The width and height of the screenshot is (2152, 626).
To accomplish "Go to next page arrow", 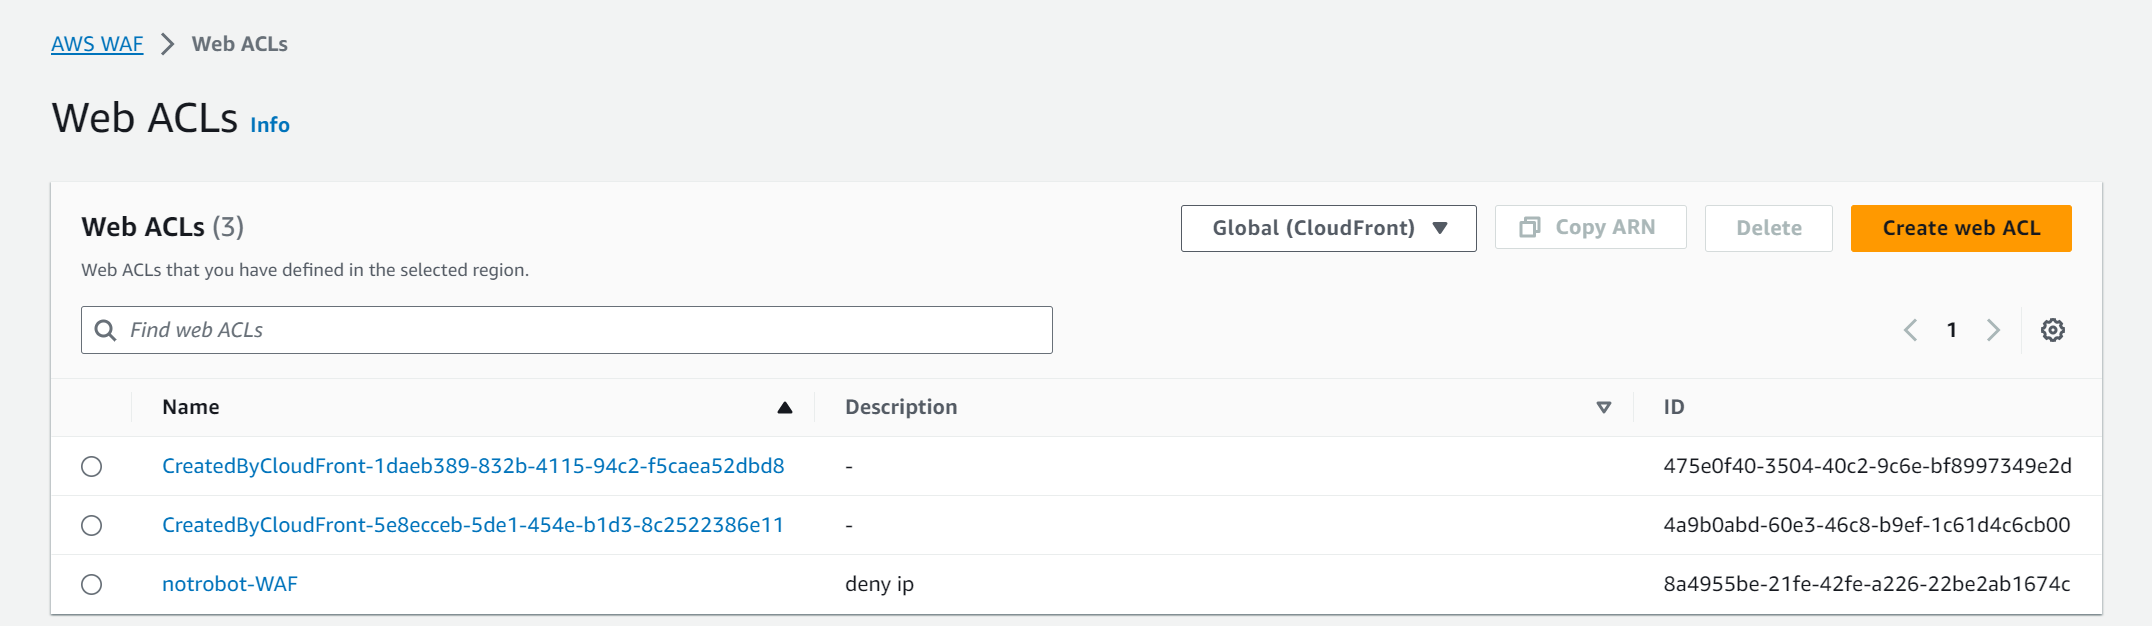I will pos(1993,330).
